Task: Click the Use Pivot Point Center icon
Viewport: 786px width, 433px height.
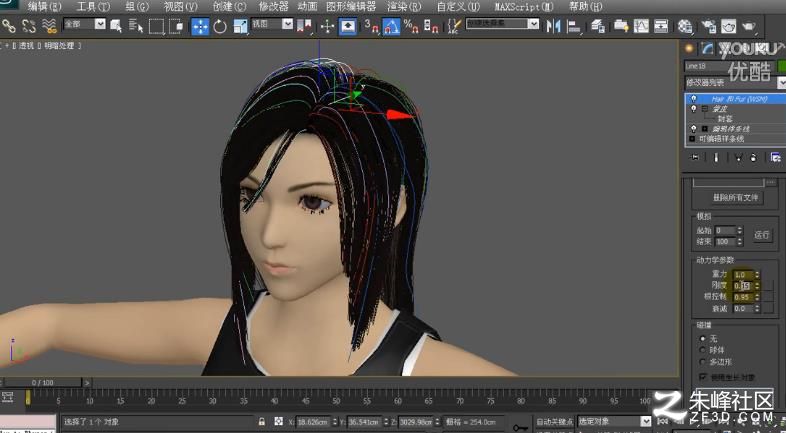Action: tap(304, 26)
